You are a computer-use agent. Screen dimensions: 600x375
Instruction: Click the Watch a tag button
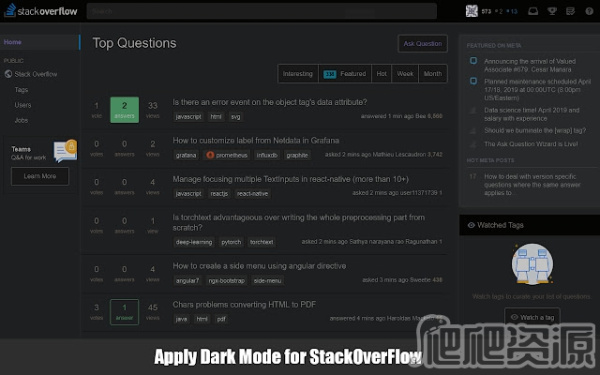click(x=532, y=317)
